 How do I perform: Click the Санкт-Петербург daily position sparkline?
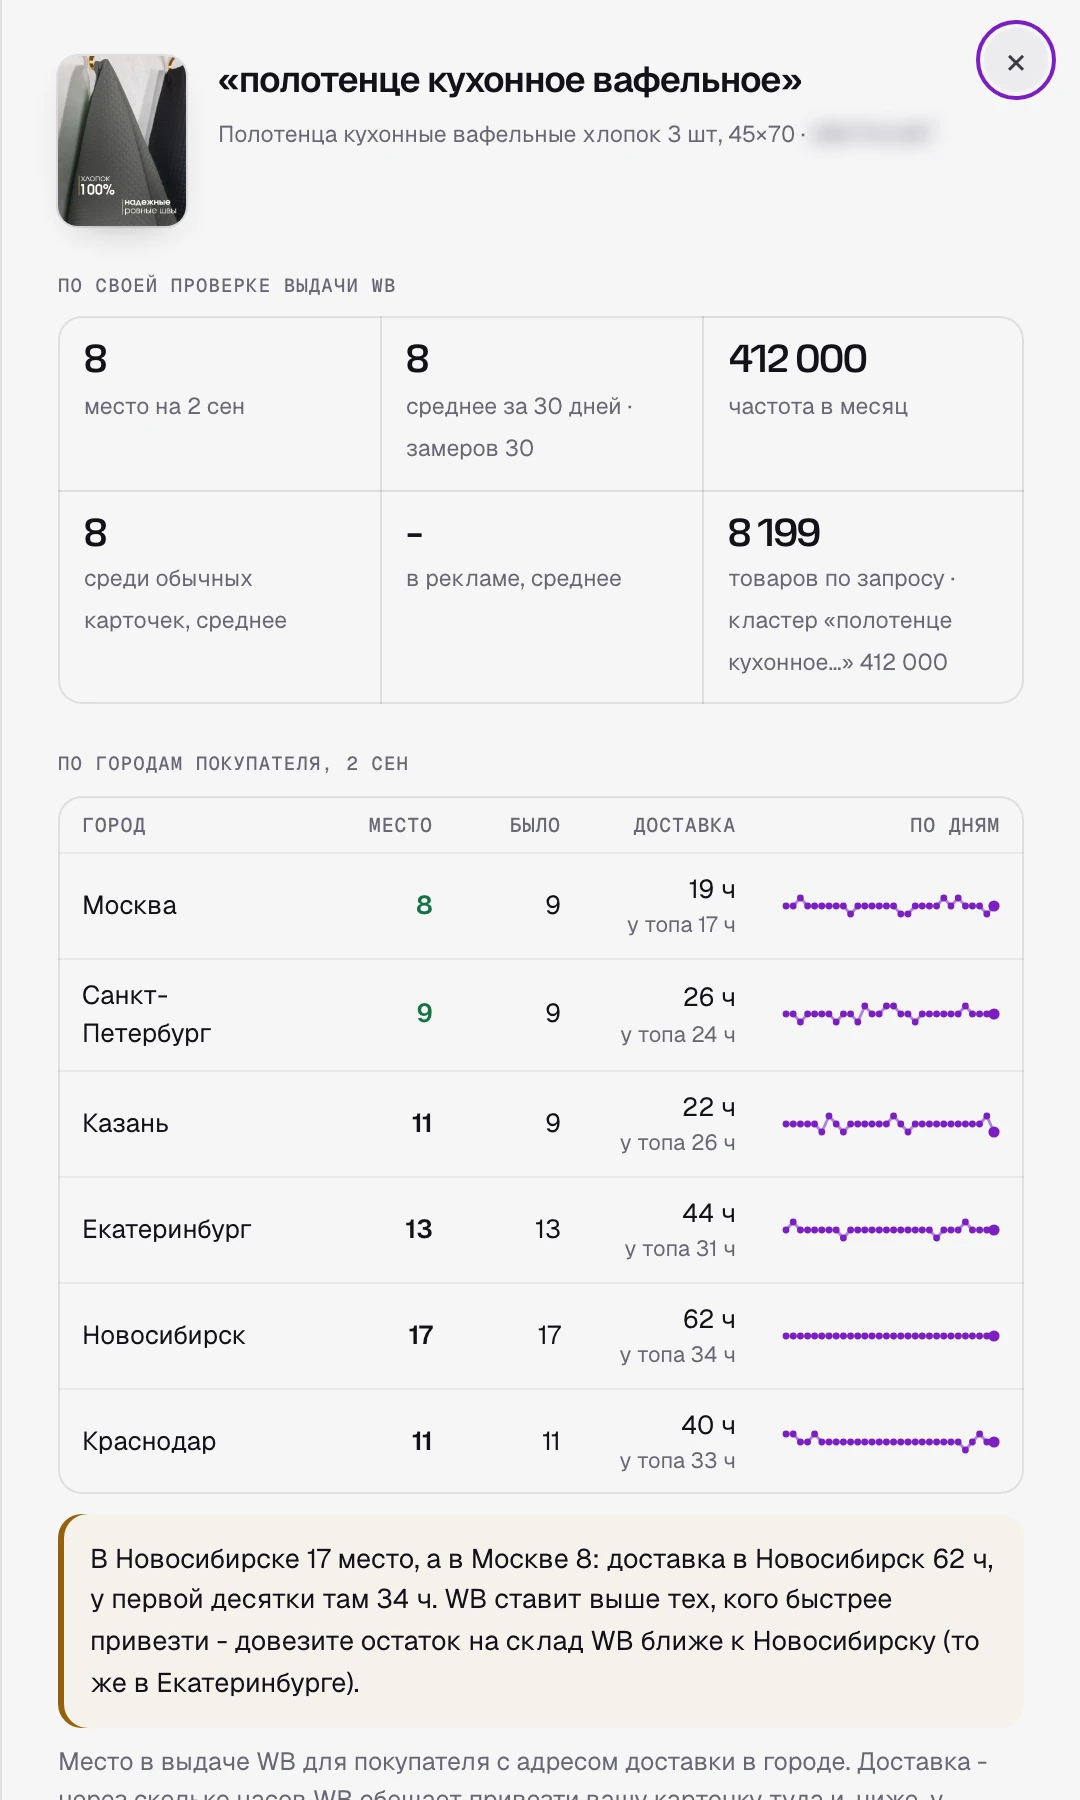(890, 1013)
